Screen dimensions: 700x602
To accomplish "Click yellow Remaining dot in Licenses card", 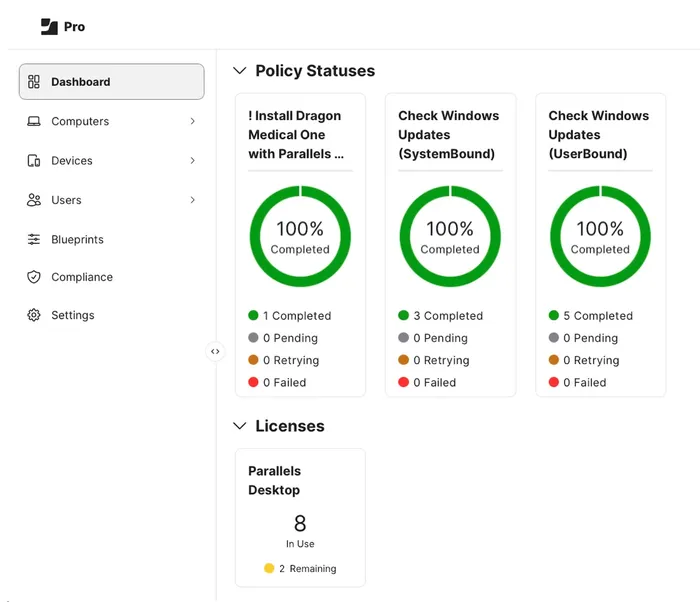I will pyautogui.click(x=269, y=568).
